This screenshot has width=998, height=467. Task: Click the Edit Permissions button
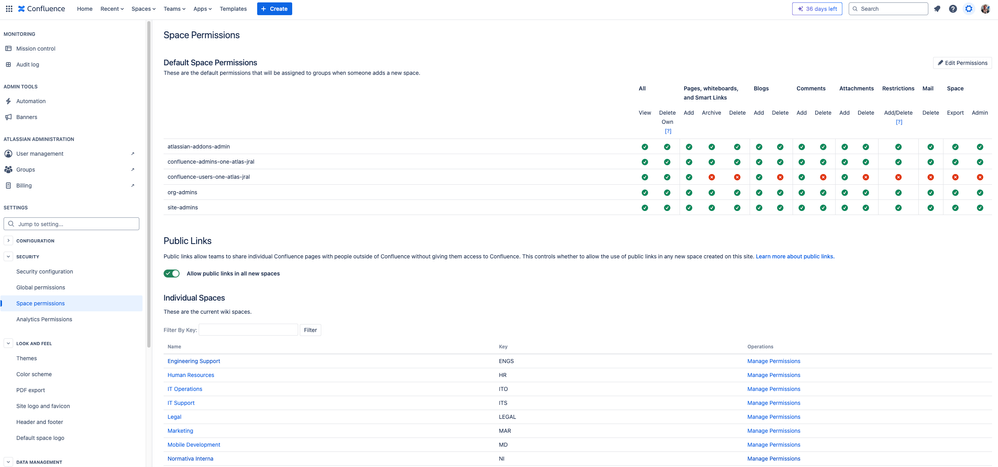click(962, 63)
